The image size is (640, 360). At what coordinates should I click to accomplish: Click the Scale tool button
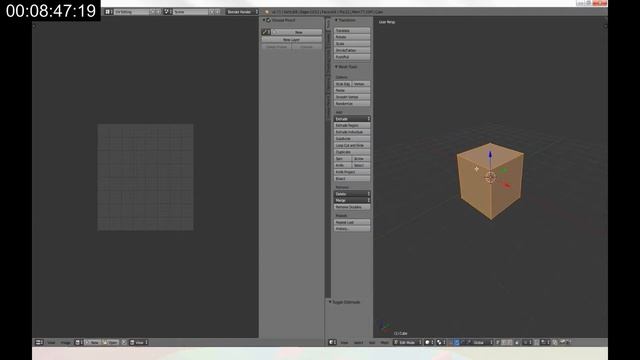point(352,43)
